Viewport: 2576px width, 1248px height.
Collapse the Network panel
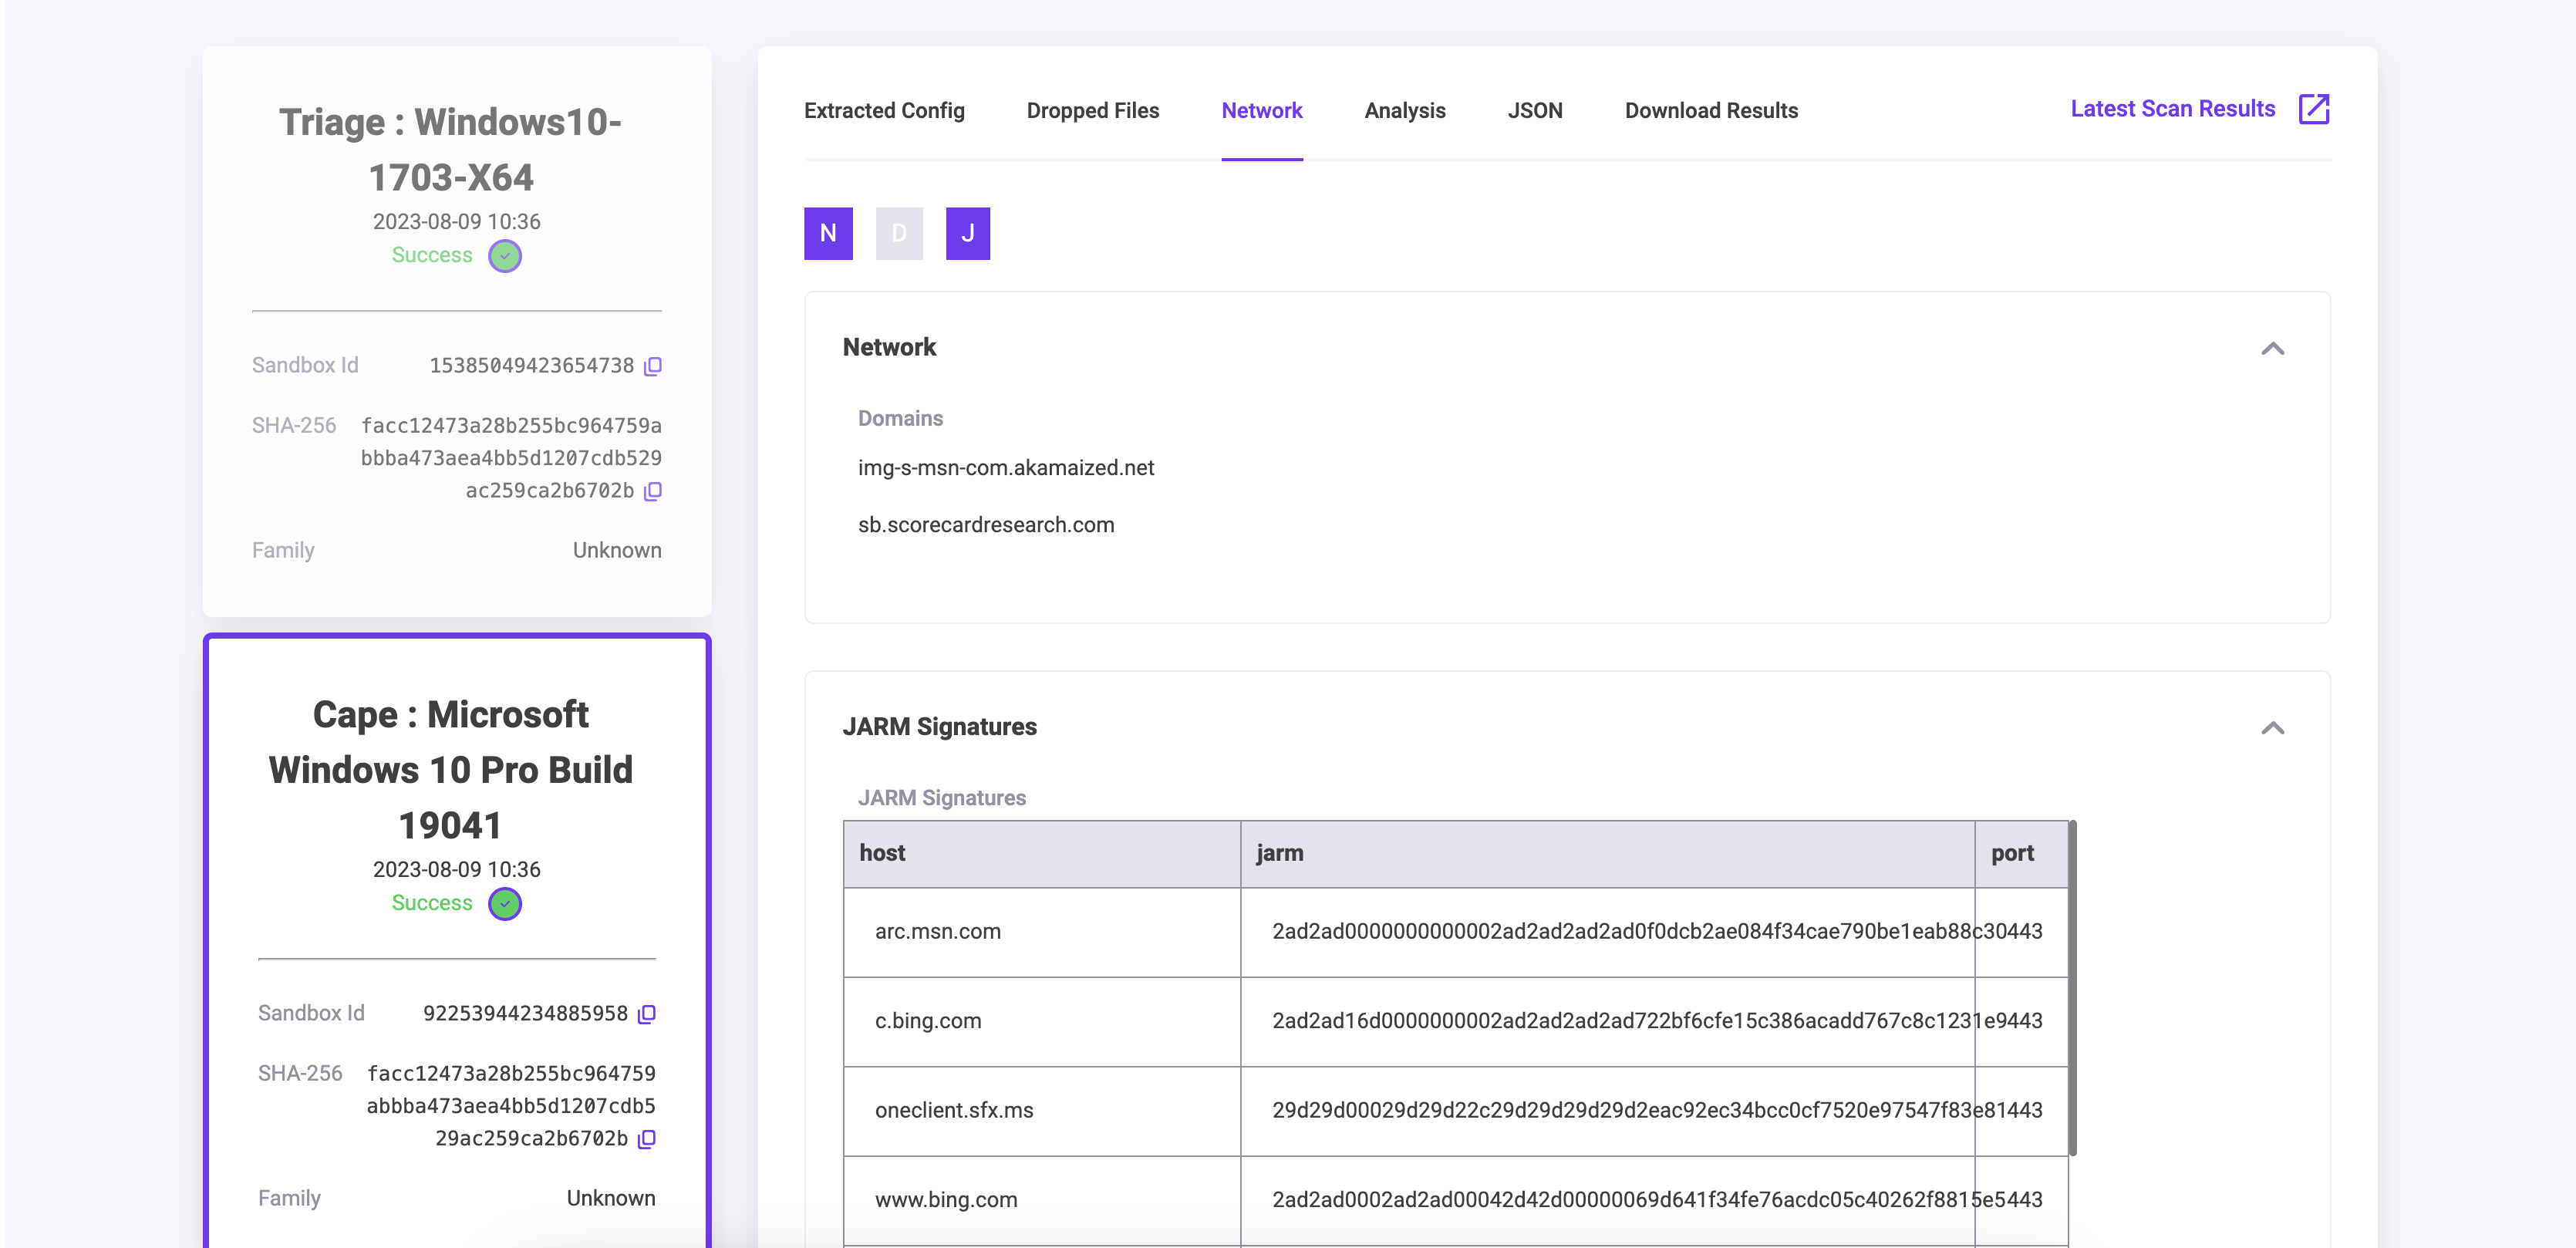click(2274, 348)
